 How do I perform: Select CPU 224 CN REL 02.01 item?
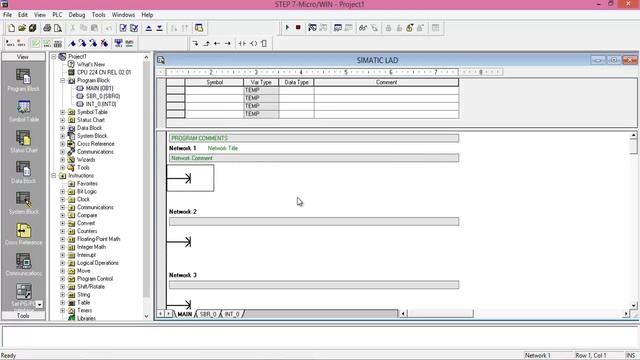(x=104, y=72)
